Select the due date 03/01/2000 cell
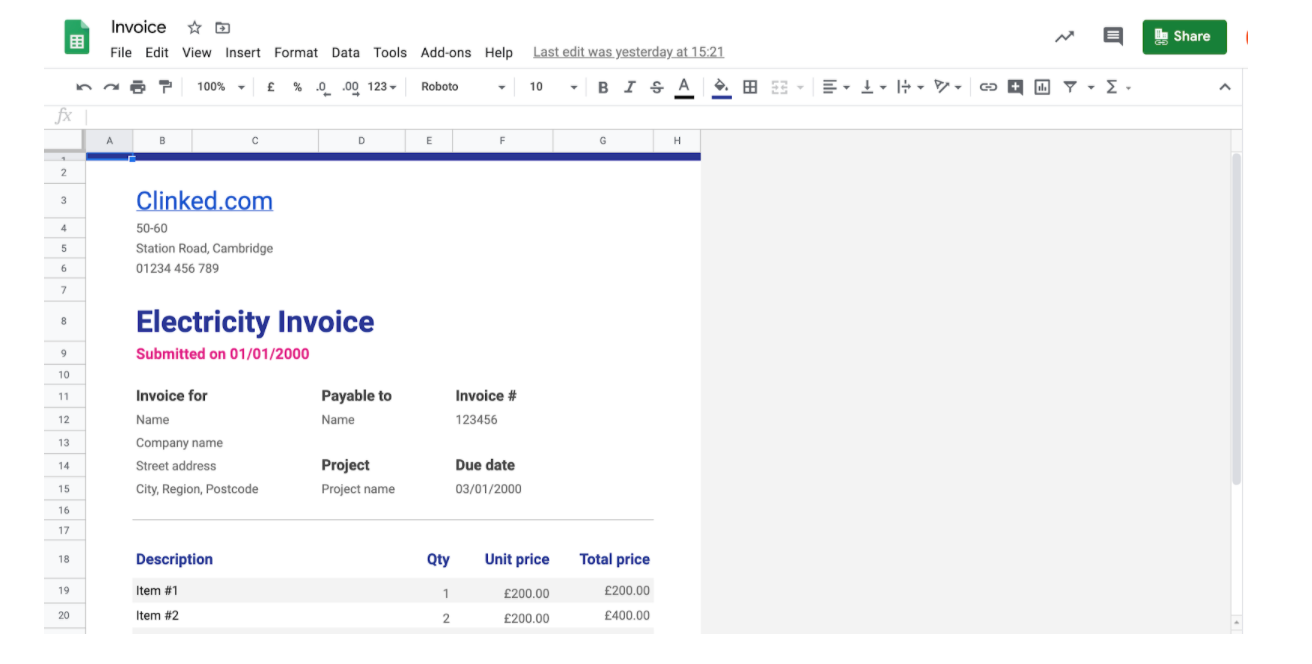The width and height of the screenshot is (1312, 664). coord(489,489)
